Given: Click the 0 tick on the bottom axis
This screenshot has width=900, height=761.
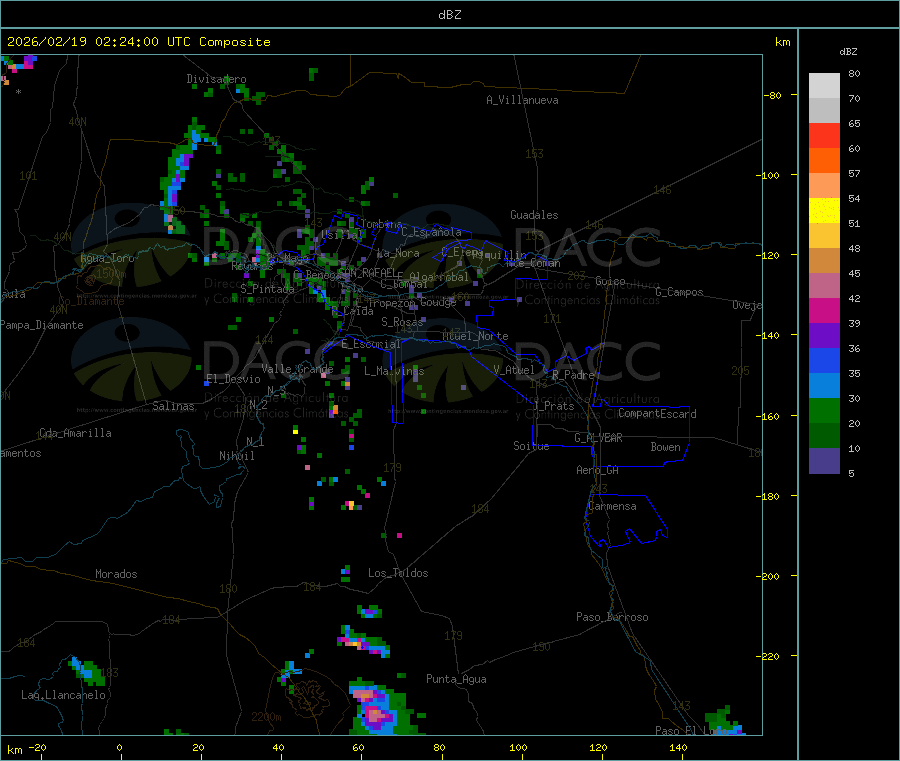Looking at the screenshot, I should (x=119, y=748).
